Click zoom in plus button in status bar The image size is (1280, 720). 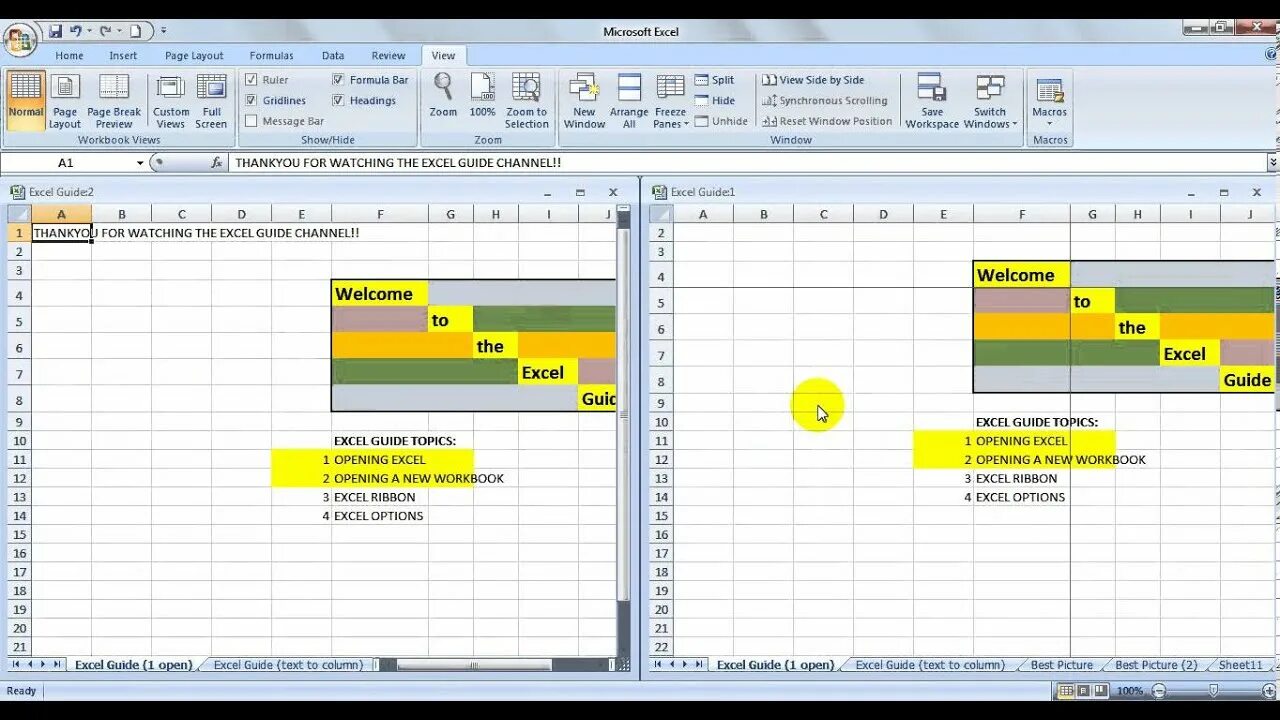(x=1269, y=691)
